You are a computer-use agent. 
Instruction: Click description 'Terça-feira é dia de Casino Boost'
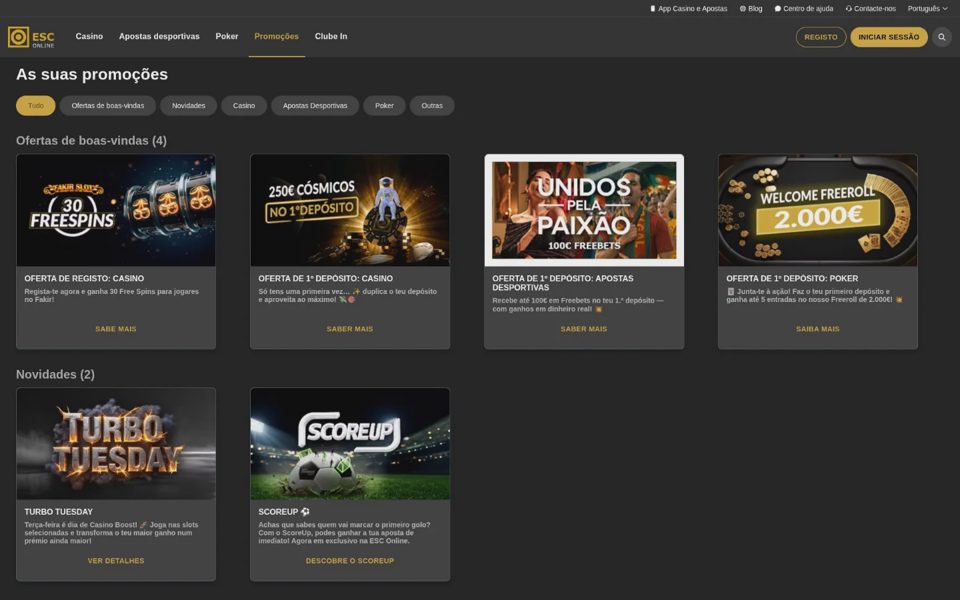[111, 533]
